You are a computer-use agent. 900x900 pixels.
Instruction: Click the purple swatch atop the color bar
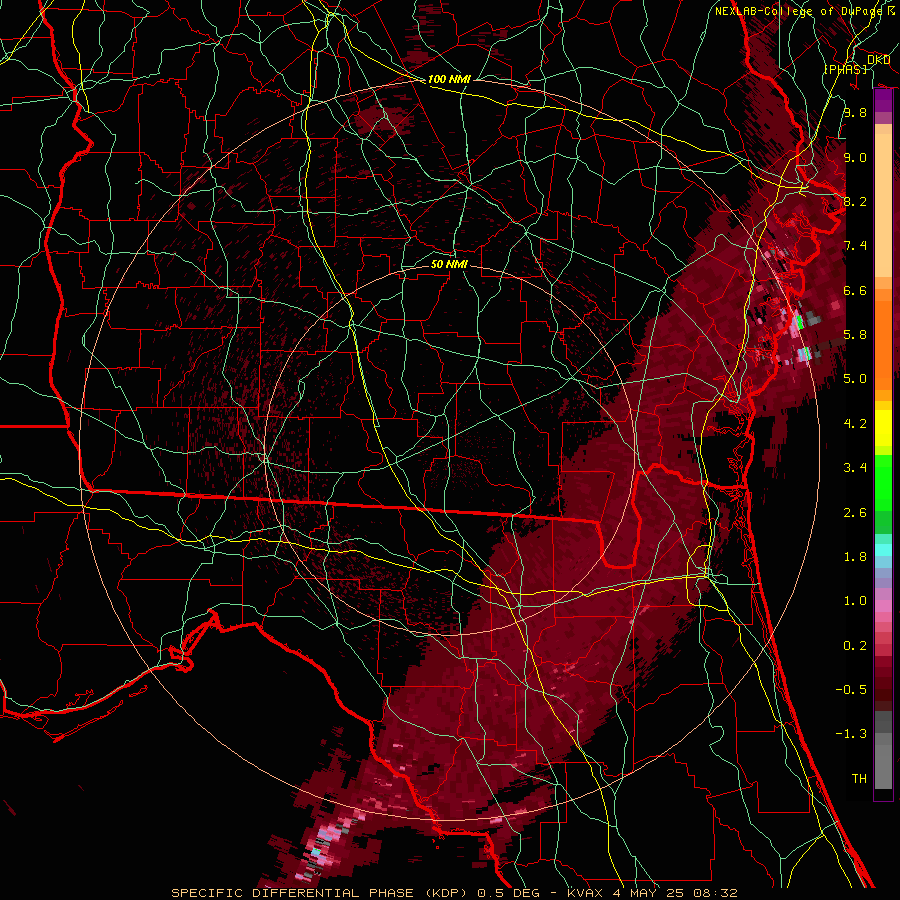[x=883, y=100]
